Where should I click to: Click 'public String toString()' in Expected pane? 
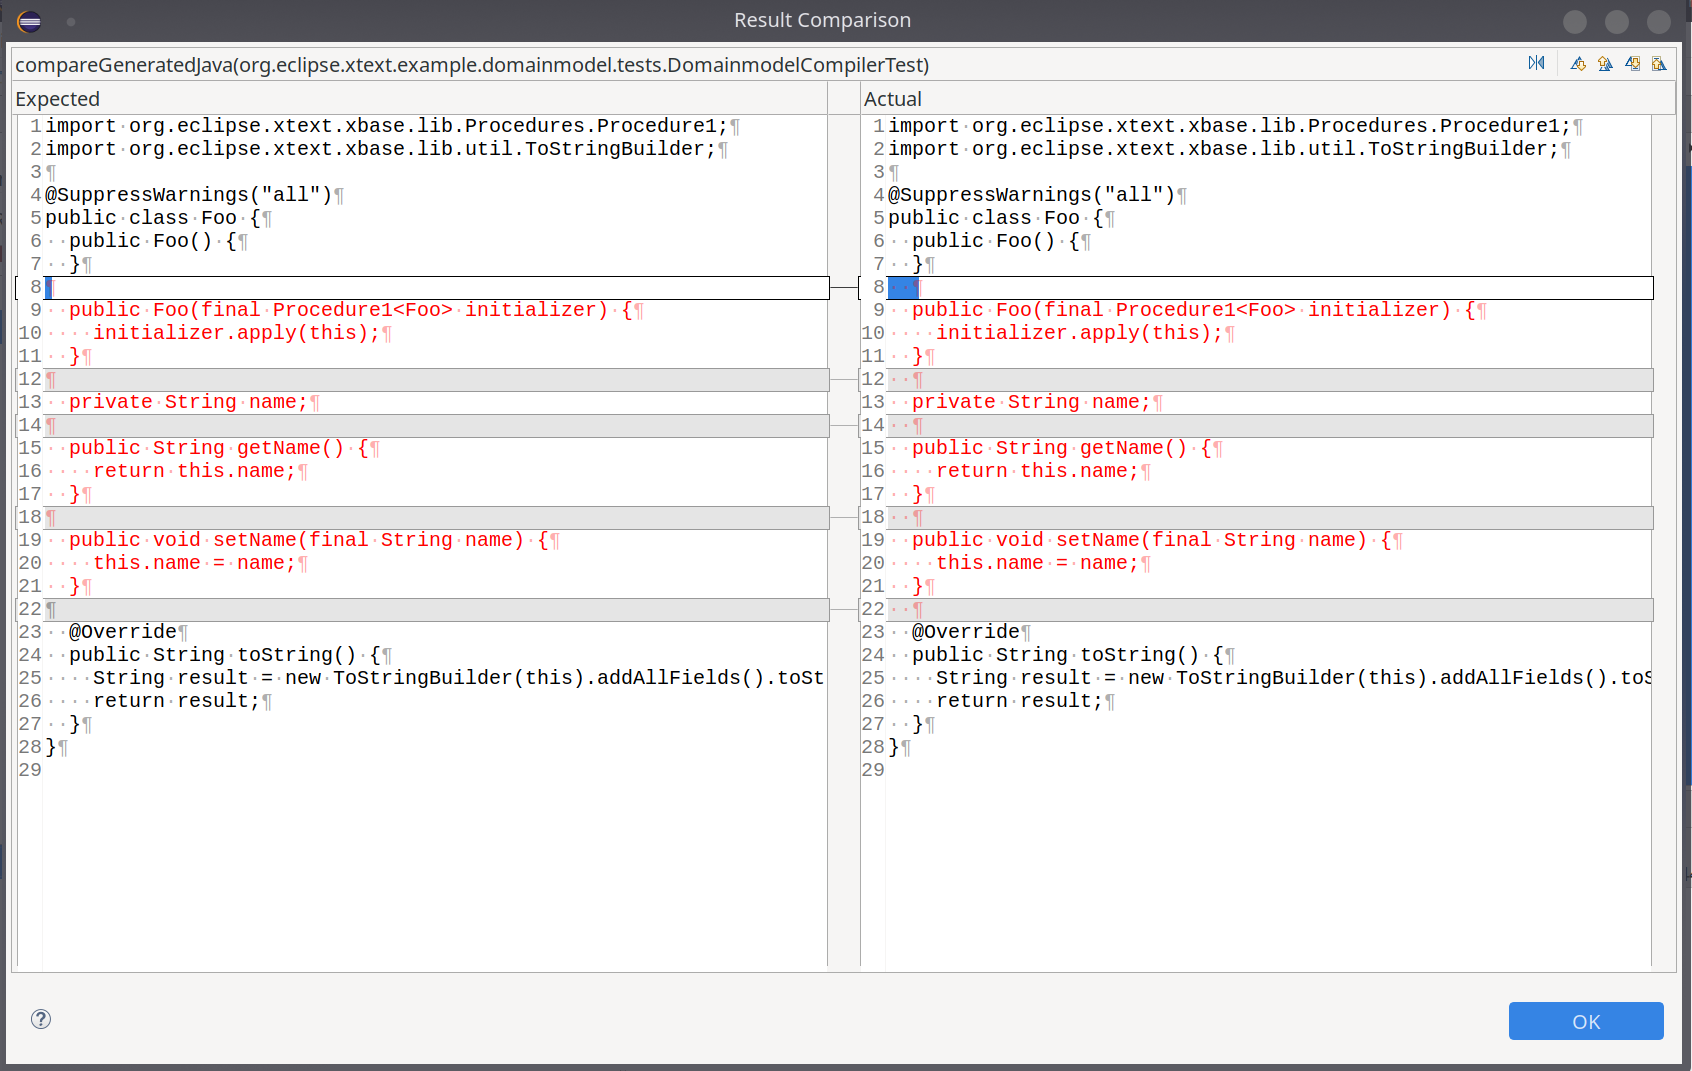[212, 655]
